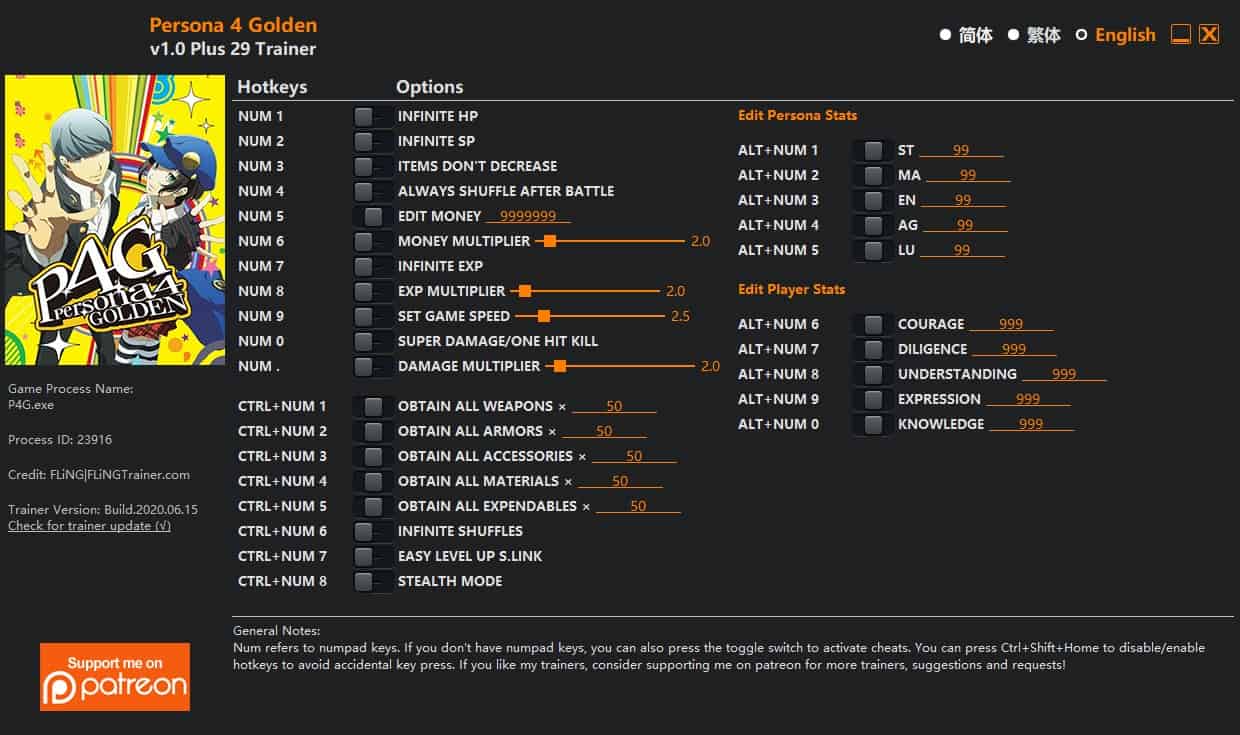Minimize the trainer window
Image resolution: width=1240 pixels, height=735 pixels.
pos(1181,35)
